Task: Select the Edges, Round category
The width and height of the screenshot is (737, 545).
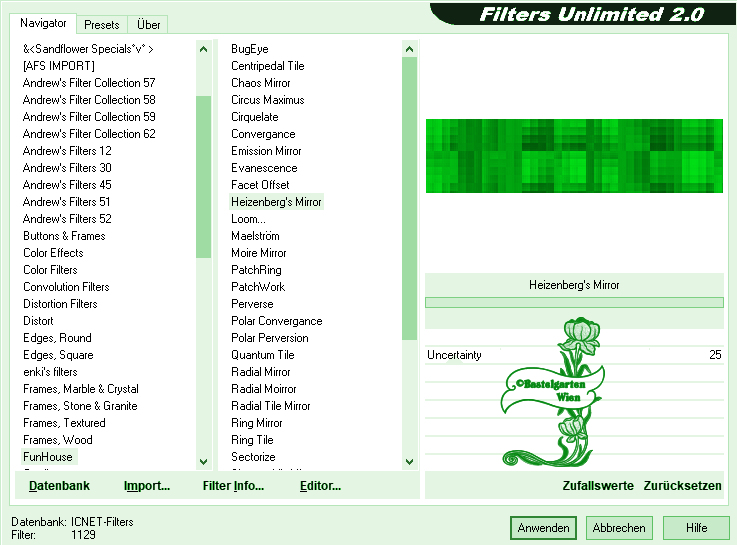Action: [x=57, y=338]
